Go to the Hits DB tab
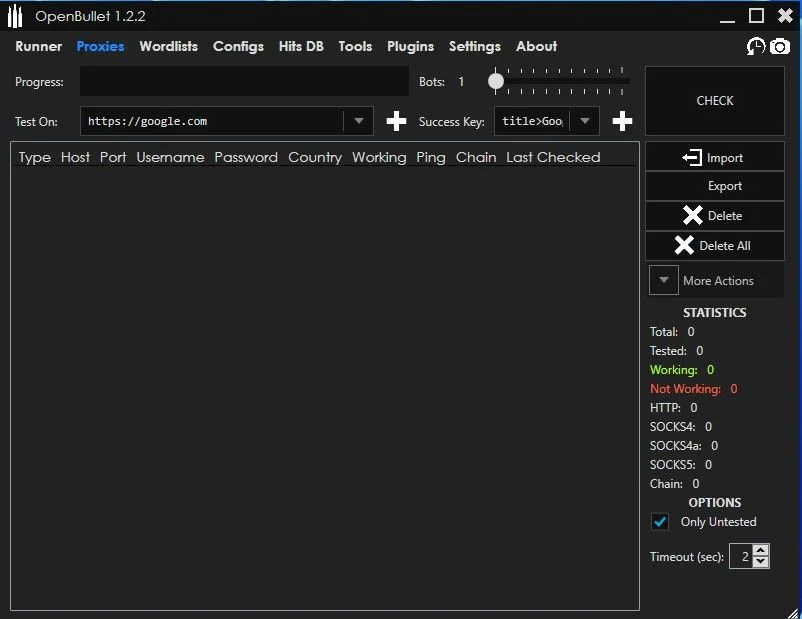 (301, 47)
